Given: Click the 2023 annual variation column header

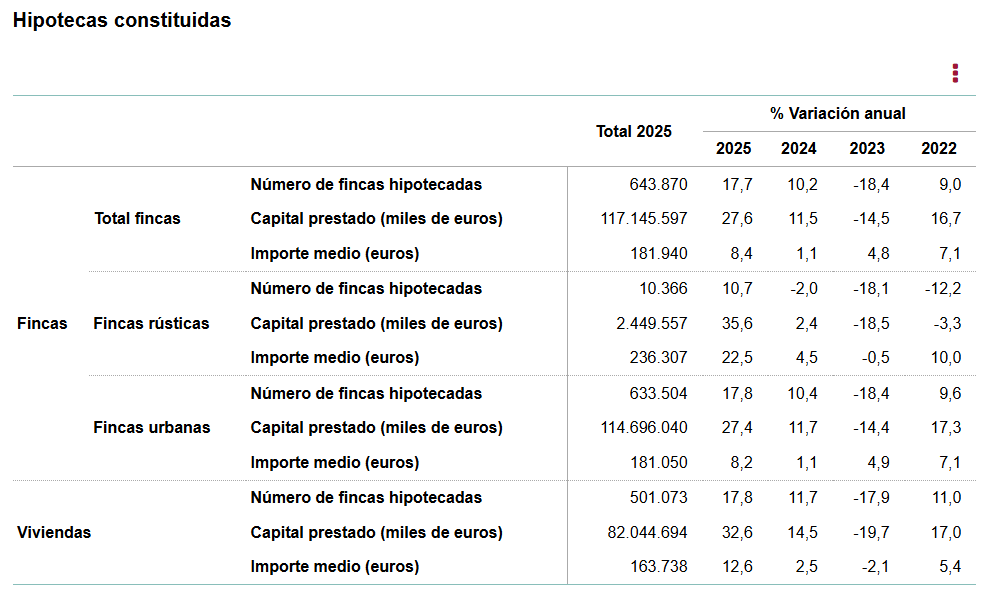Looking at the screenshot, I should coord(867,148).
